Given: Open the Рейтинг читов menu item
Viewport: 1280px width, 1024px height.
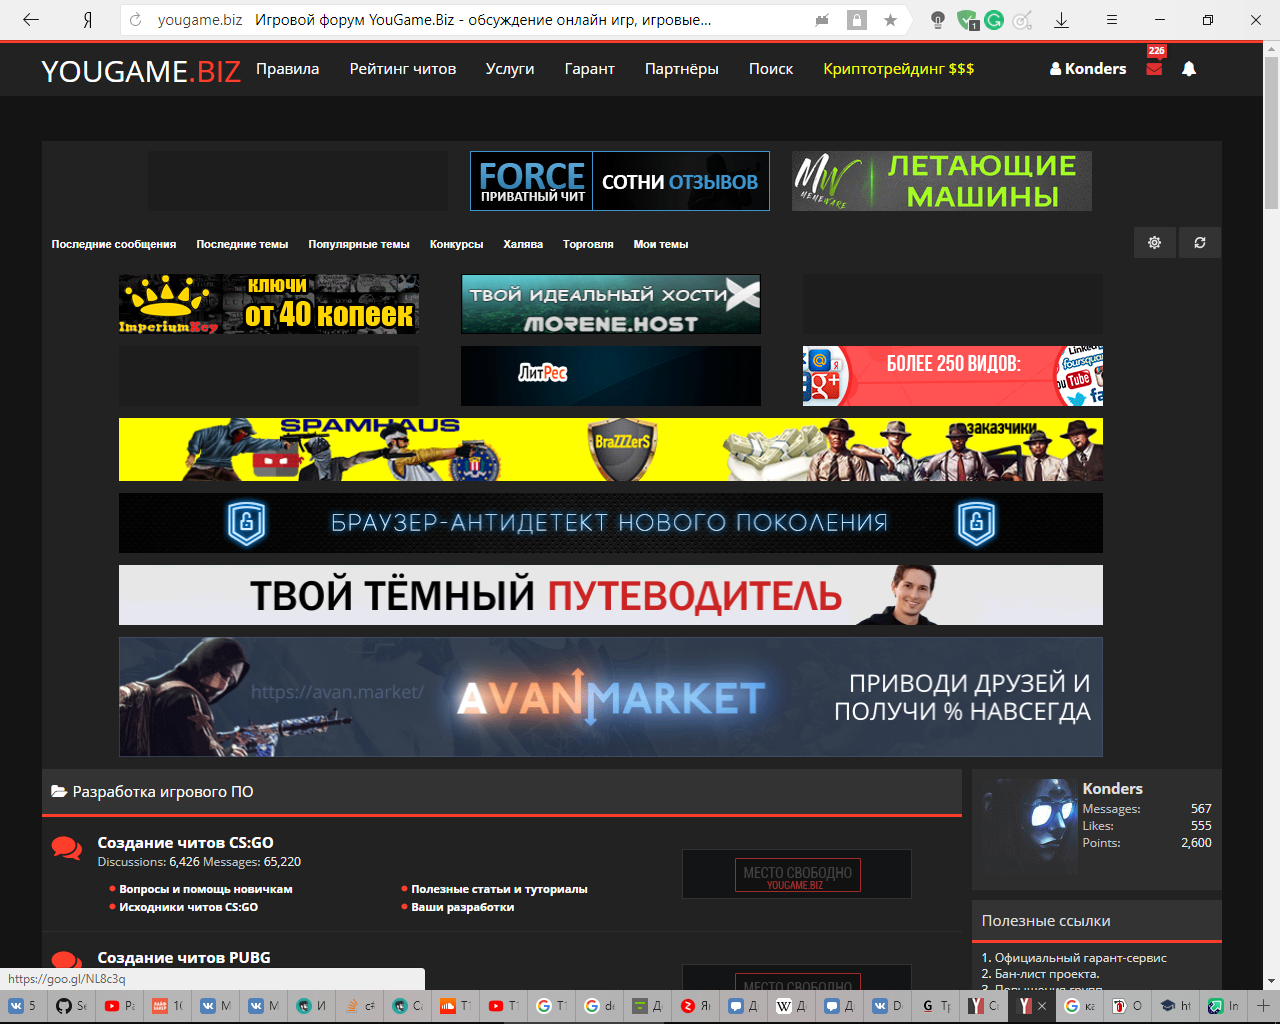Looking at the screenshot, I should 403,69.
